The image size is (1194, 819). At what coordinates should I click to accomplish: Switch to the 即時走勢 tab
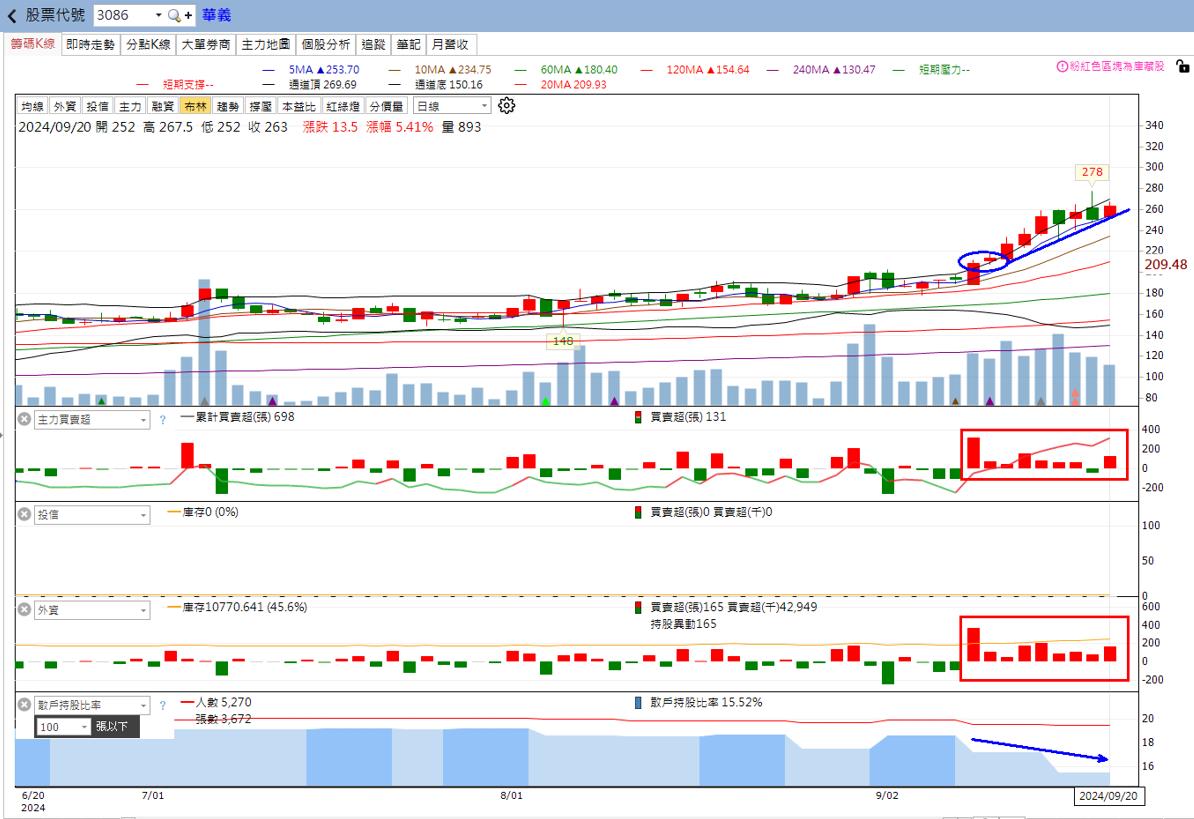click(90, 44)
